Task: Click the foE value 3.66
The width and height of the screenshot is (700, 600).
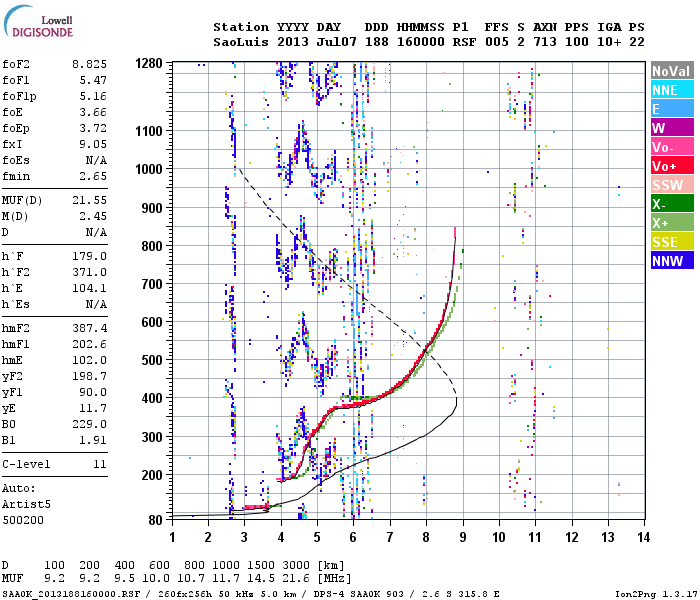Action: tap(93, 112)
